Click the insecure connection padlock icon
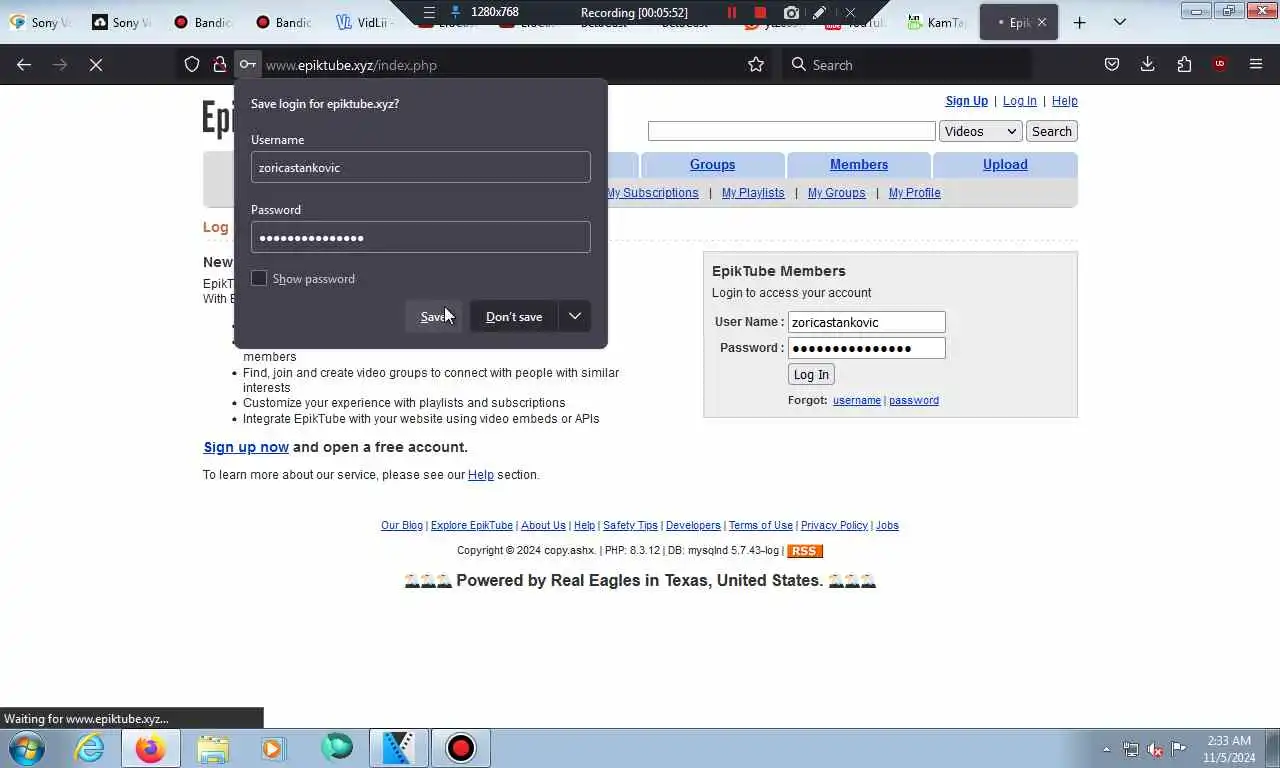This screenshot has height=768, width=1280. [220, 65]
